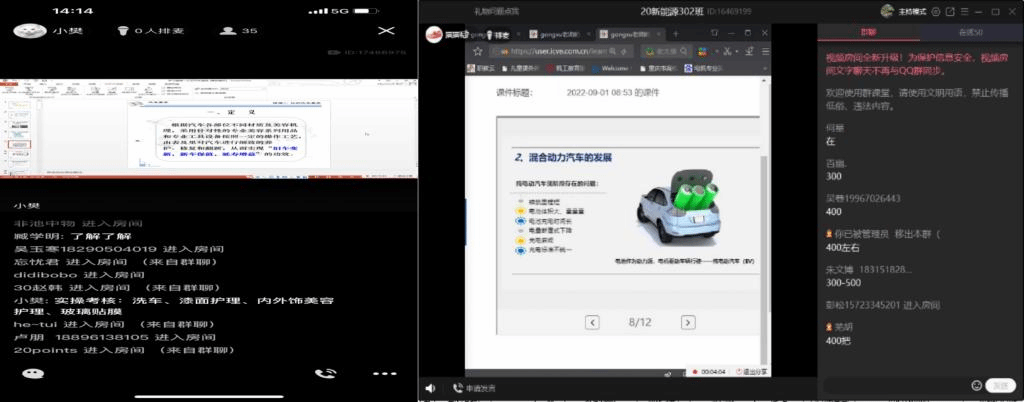Click the 礼物问题点我 gift help link

(497, 12)
